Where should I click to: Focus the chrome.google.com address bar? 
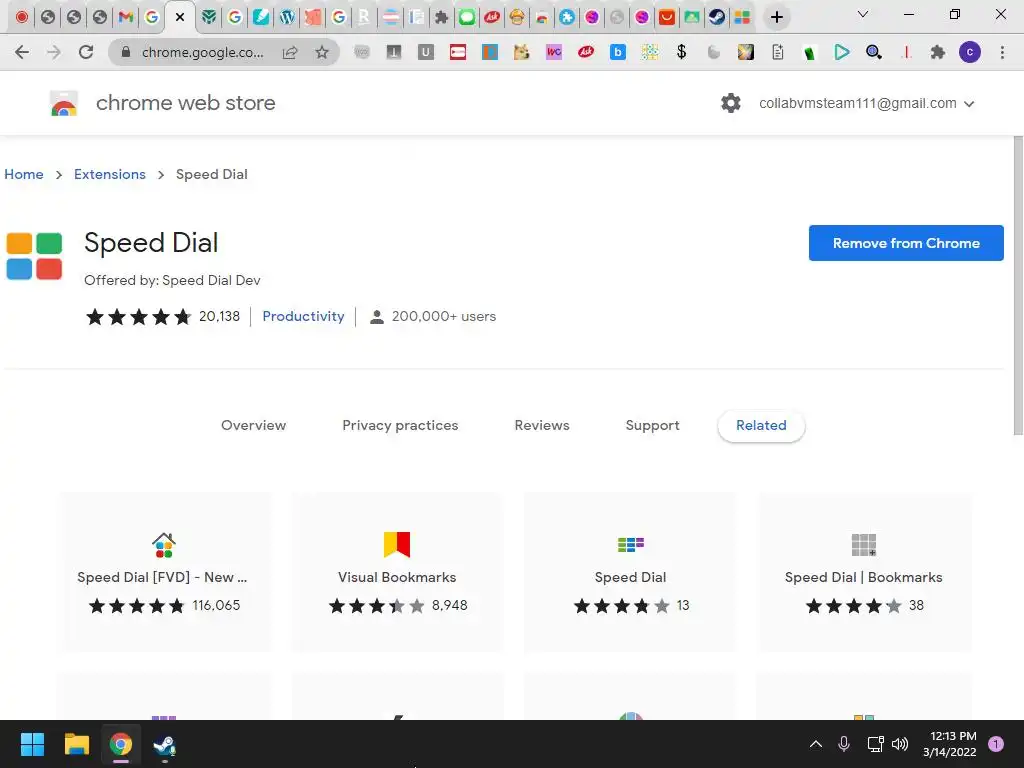point(202,52)
